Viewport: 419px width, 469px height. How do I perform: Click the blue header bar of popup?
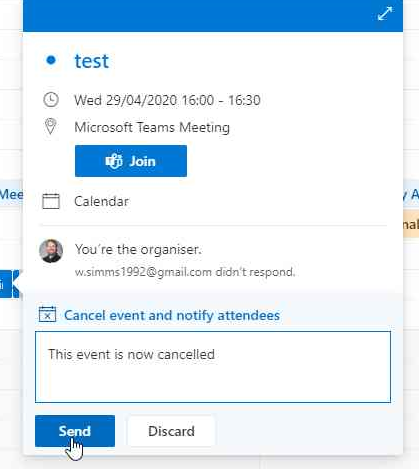tap(213, 16)
